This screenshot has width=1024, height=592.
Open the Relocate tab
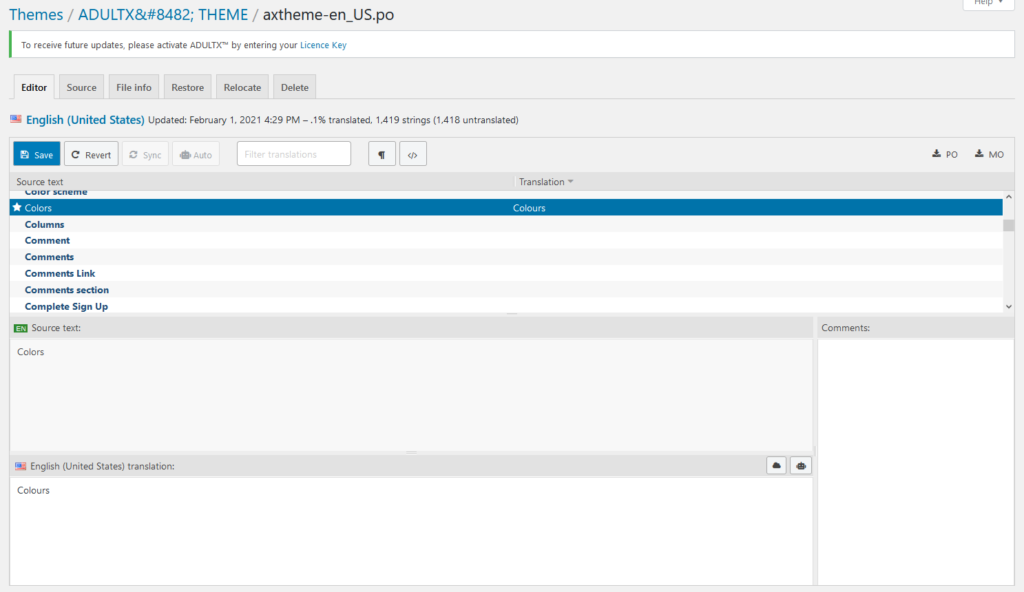(242, 87)
